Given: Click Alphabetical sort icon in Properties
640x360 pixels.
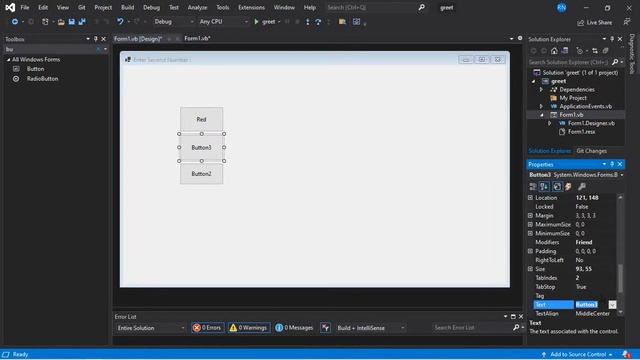Looking at the screenshot, I should pyautogui.click(x=544, y=187).
